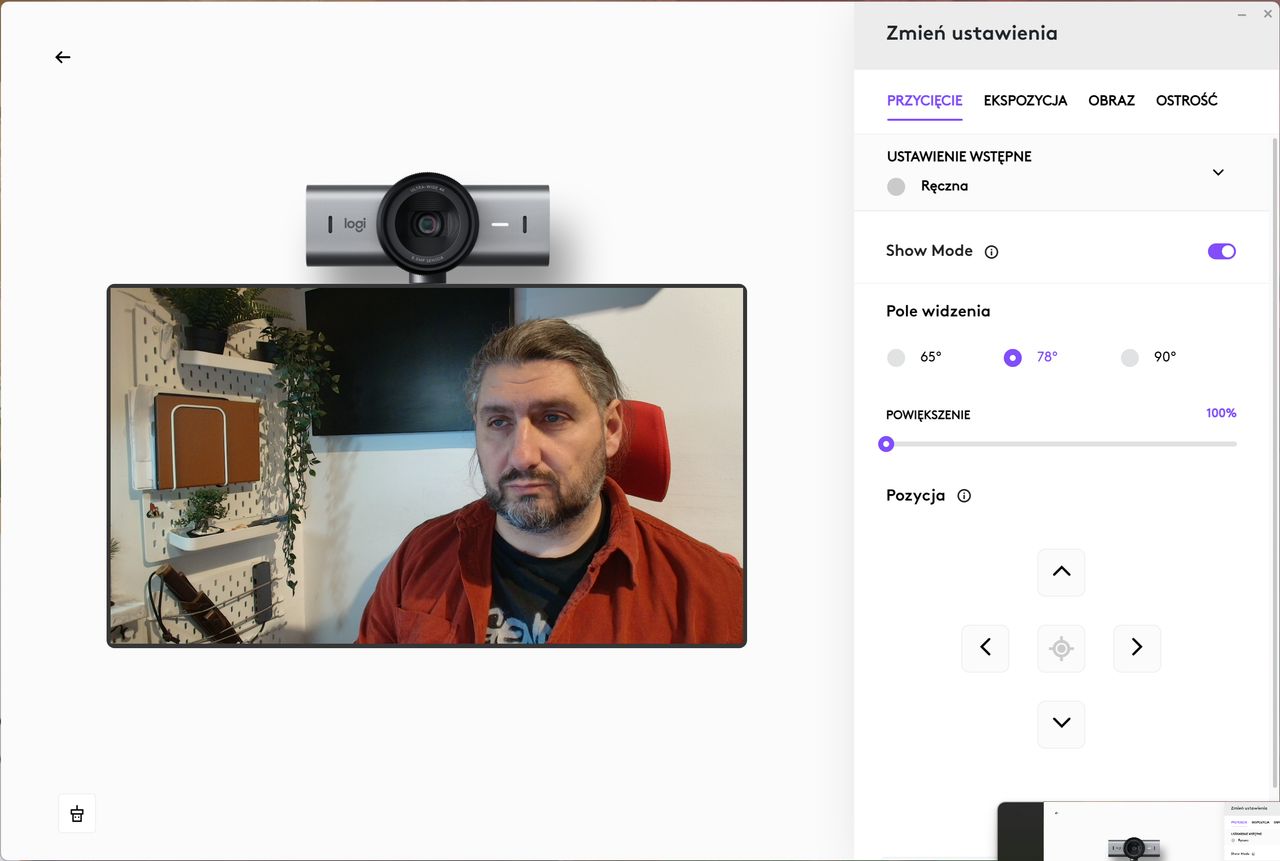1280x861 pixels.
Task: Click the bucket icon at bottom left
Action: [x=77, y=814]
